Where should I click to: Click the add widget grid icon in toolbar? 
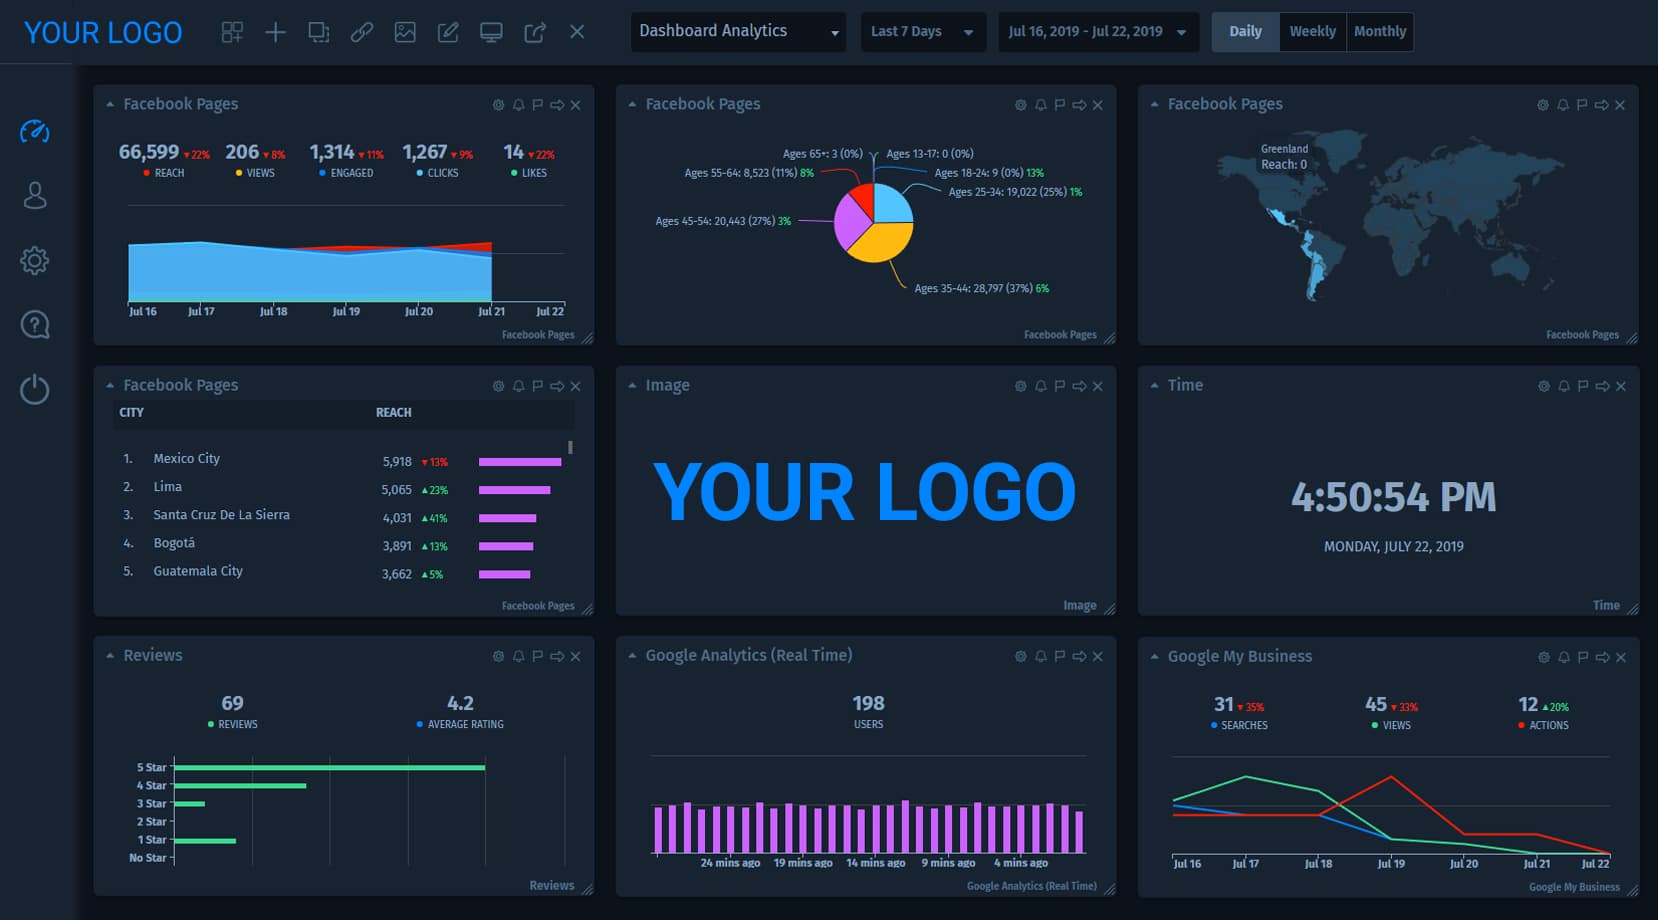pos(232,32)
